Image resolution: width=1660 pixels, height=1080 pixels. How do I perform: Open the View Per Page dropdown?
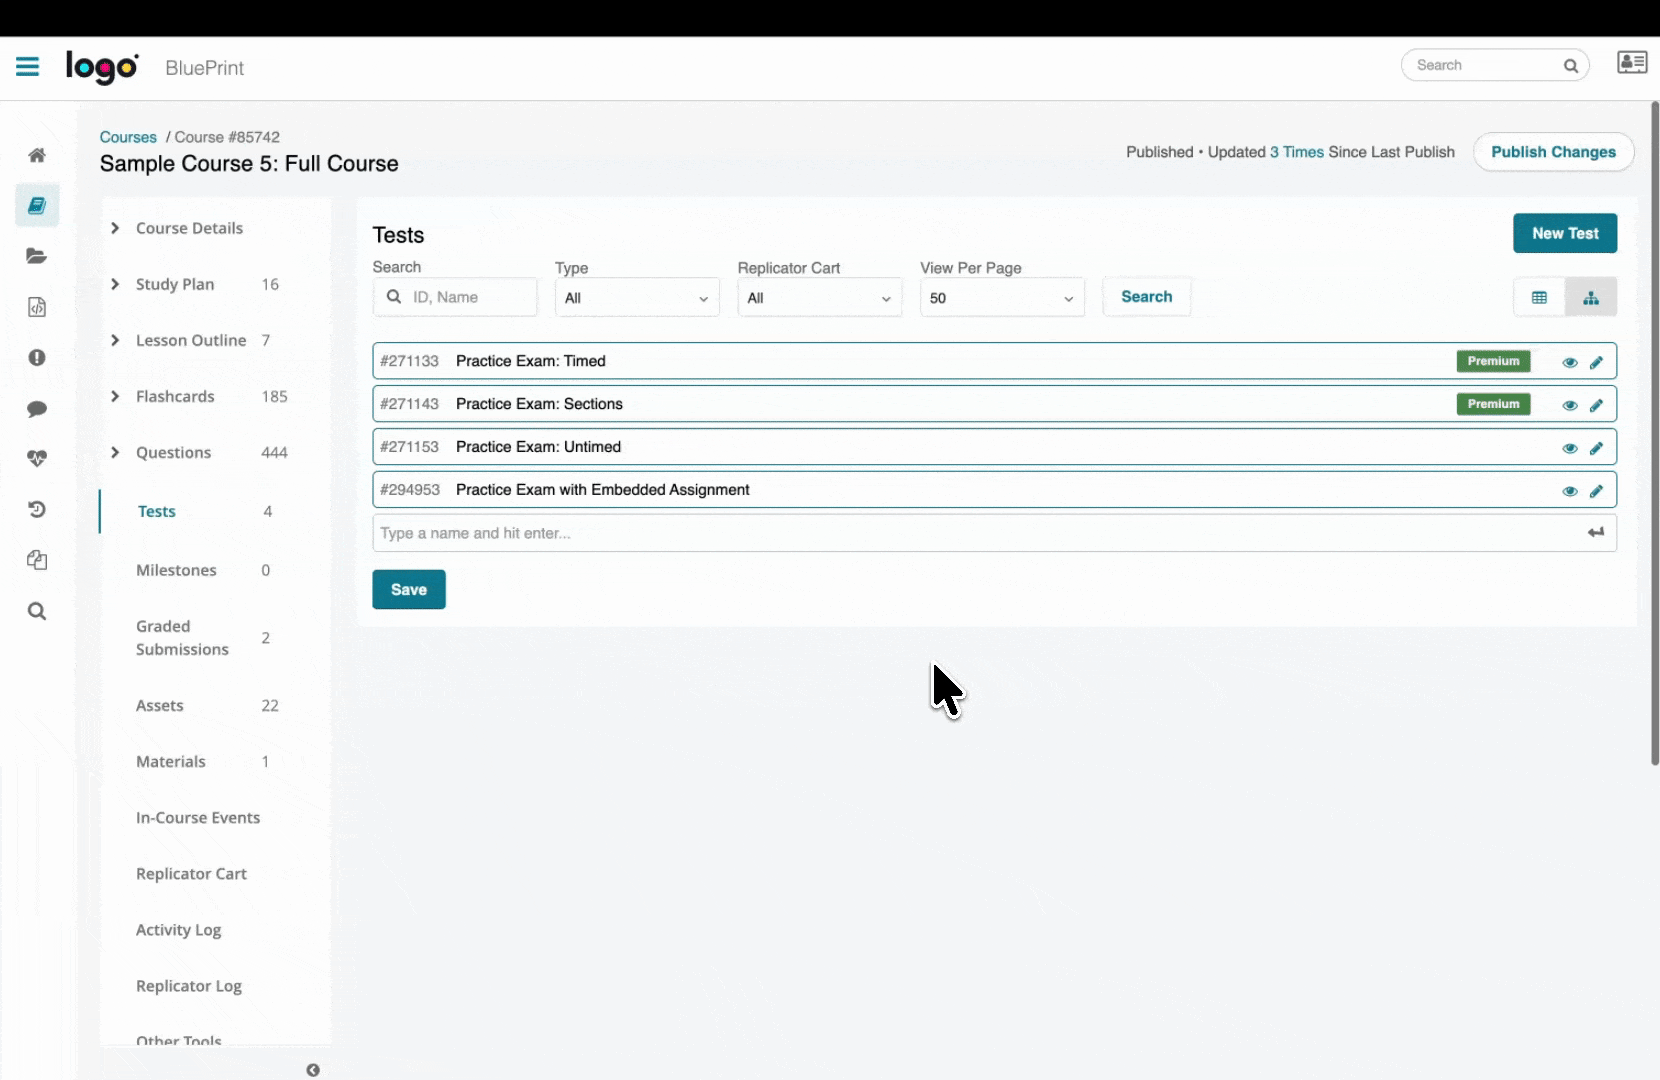[1002, 298]
